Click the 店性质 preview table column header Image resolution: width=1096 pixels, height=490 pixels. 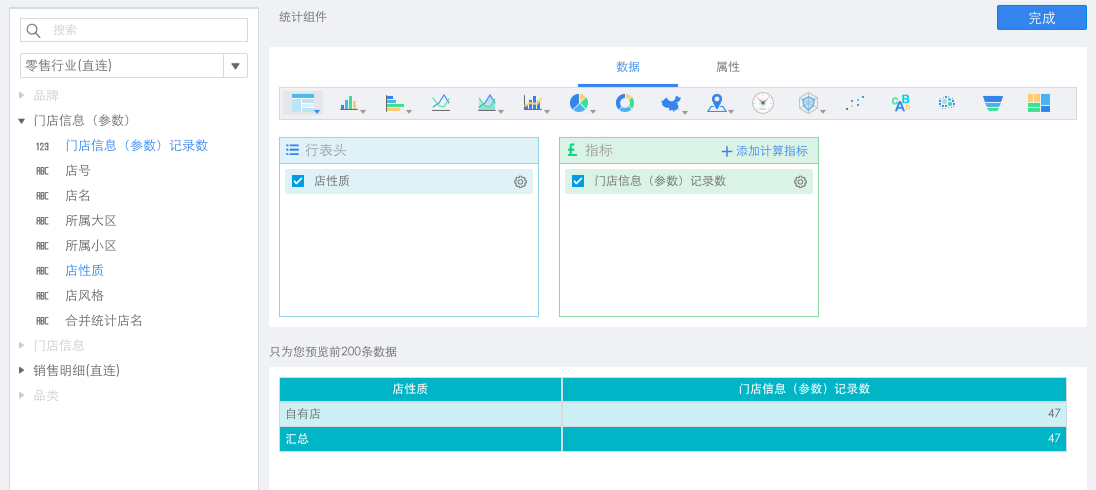(x=420, y=389)
